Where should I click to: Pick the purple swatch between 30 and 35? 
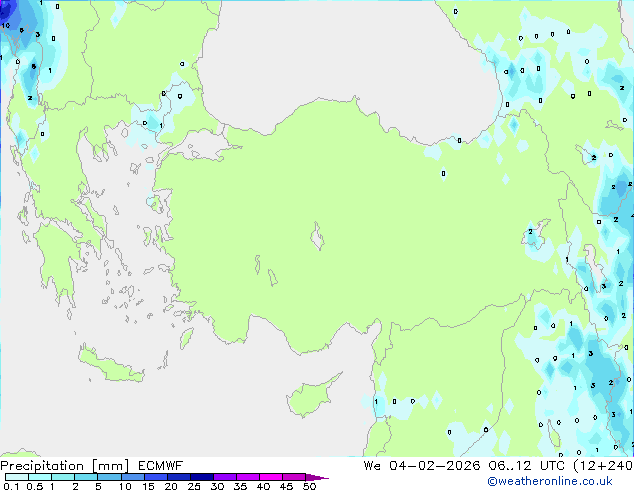(227, 478)
